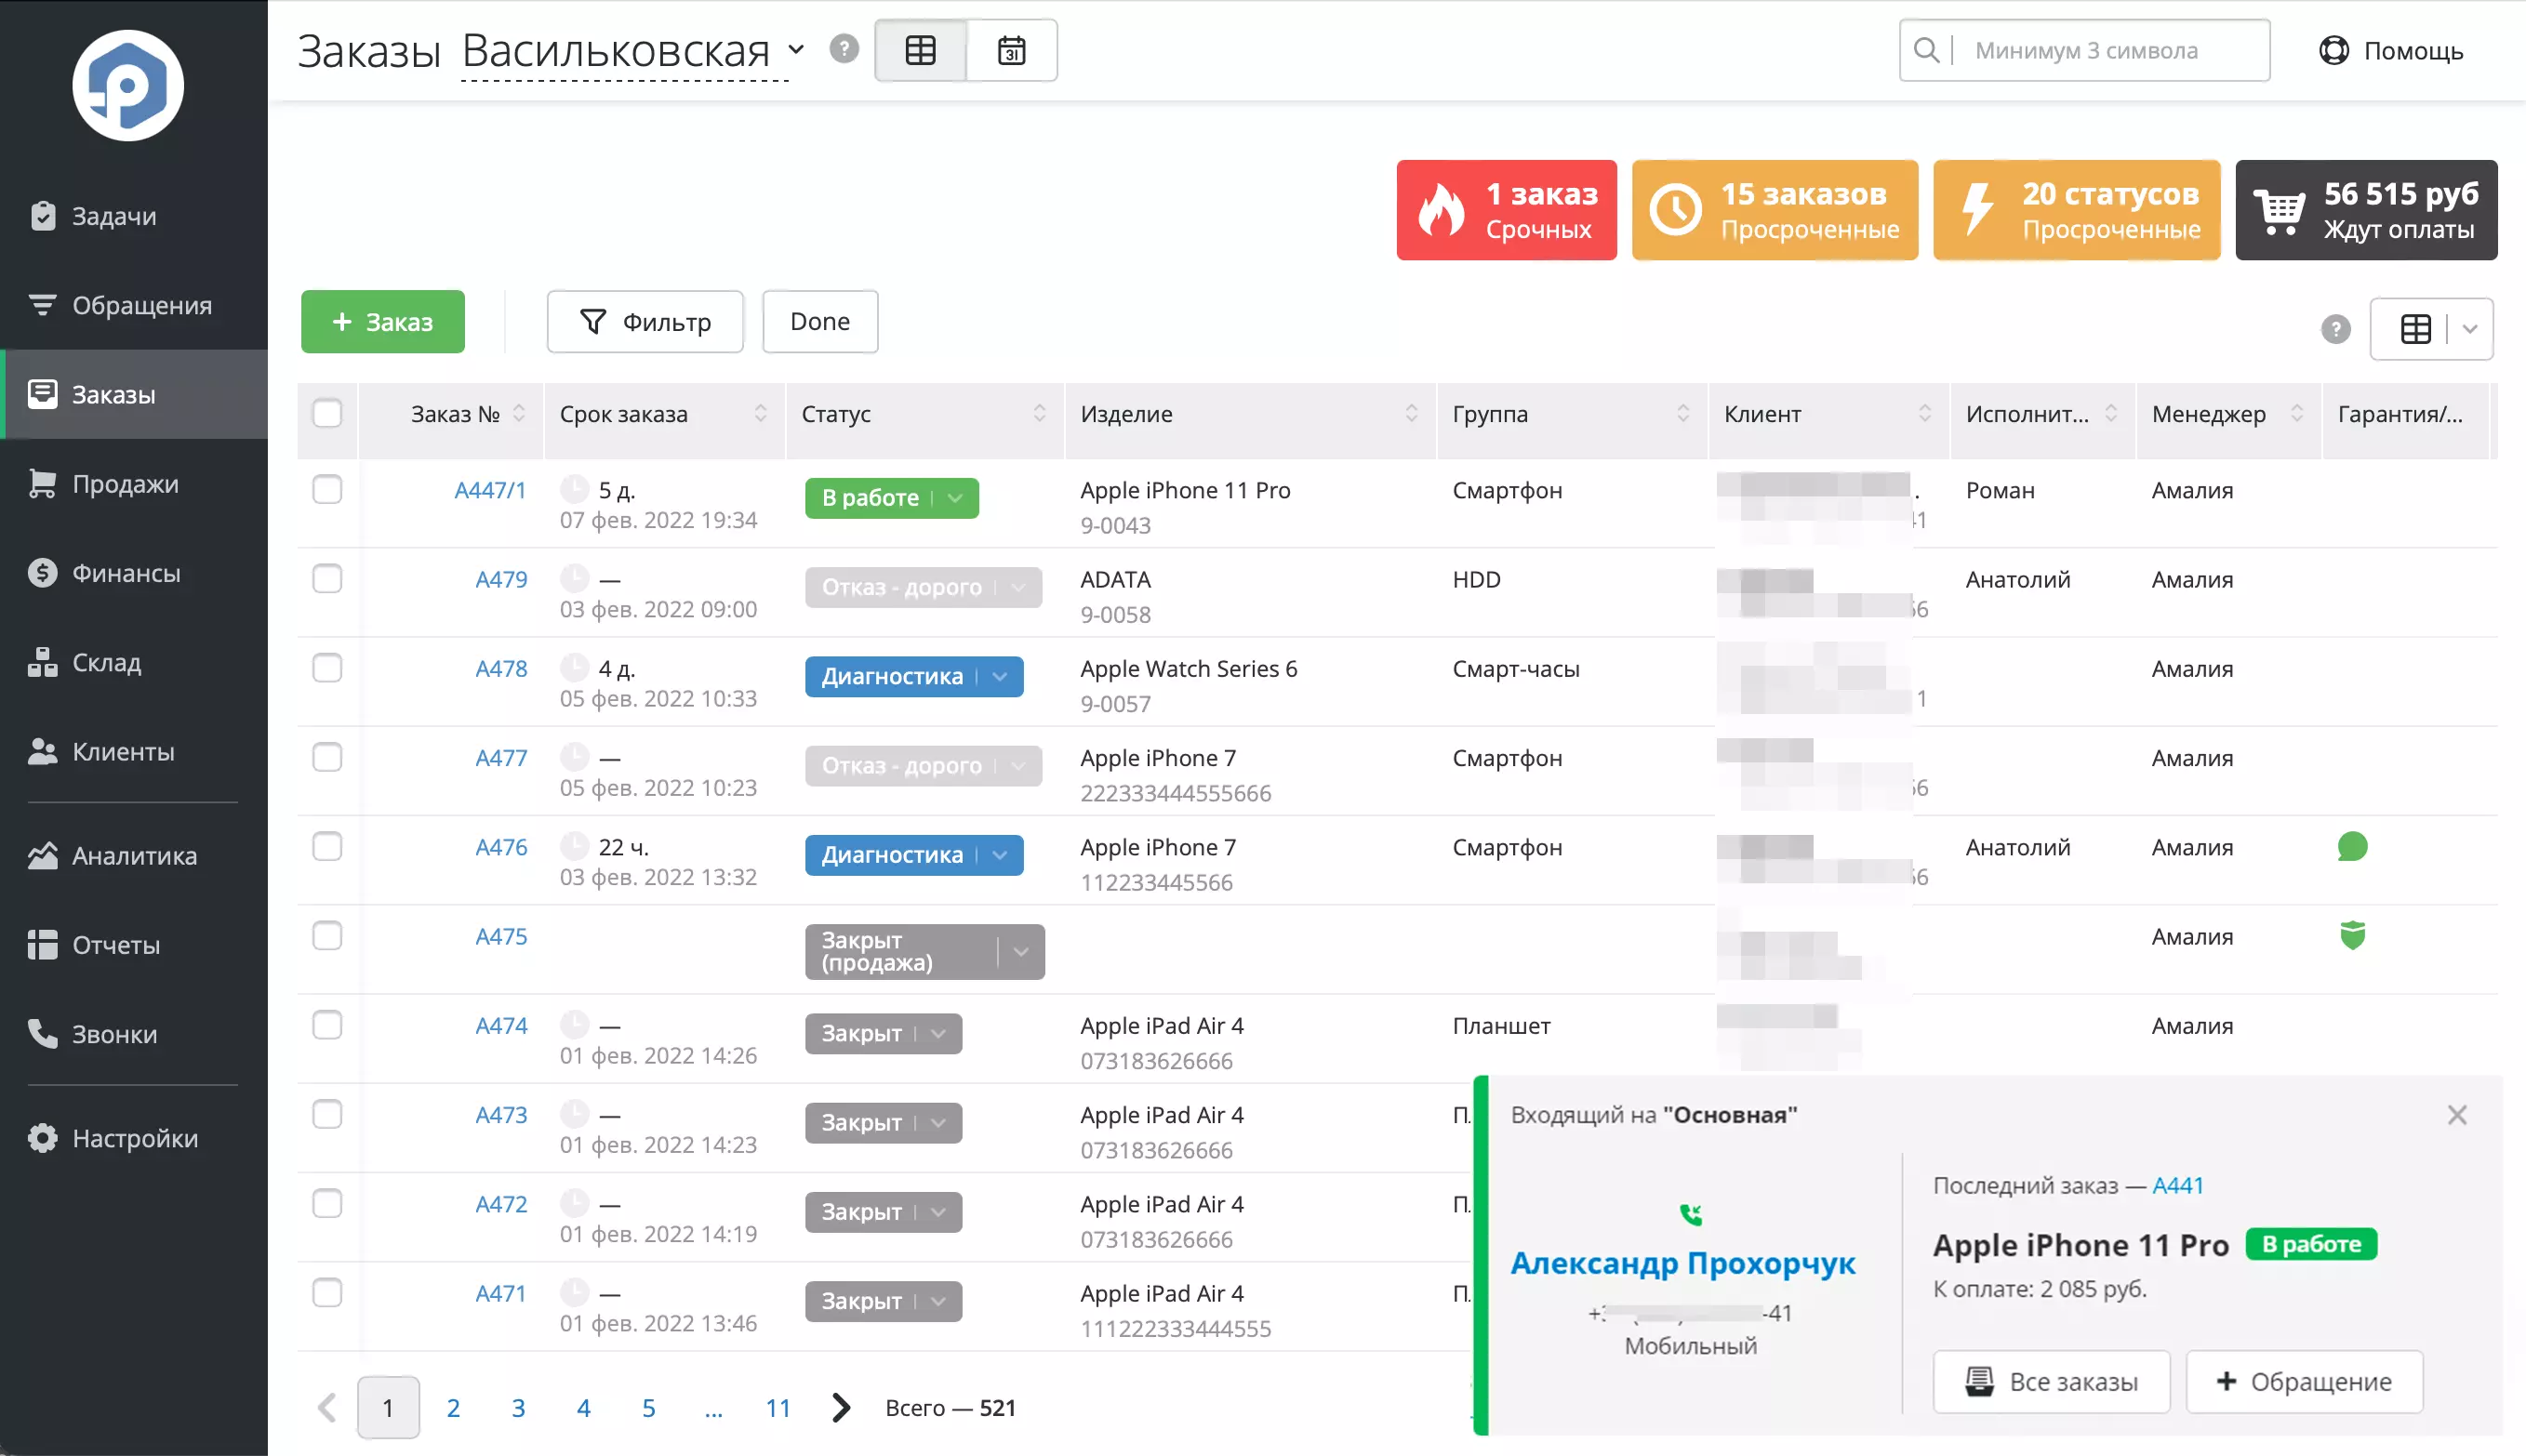This screenshot has width=2526, height=1456.
Task: Open Продажи in sidebar
Action: click(x=134, y=484)
